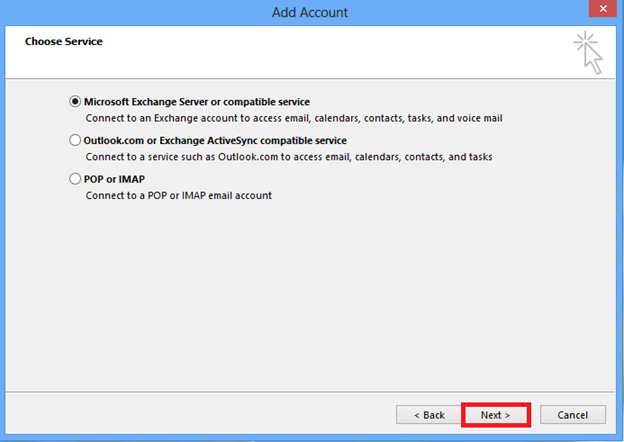This screenshot has width=624, height=442.
Task: Select the POP or IMAP radio button
Action: (x=75, y=179)
